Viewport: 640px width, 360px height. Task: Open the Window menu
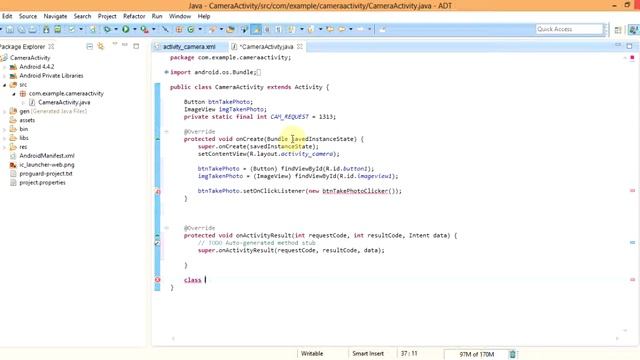[180, 16]
